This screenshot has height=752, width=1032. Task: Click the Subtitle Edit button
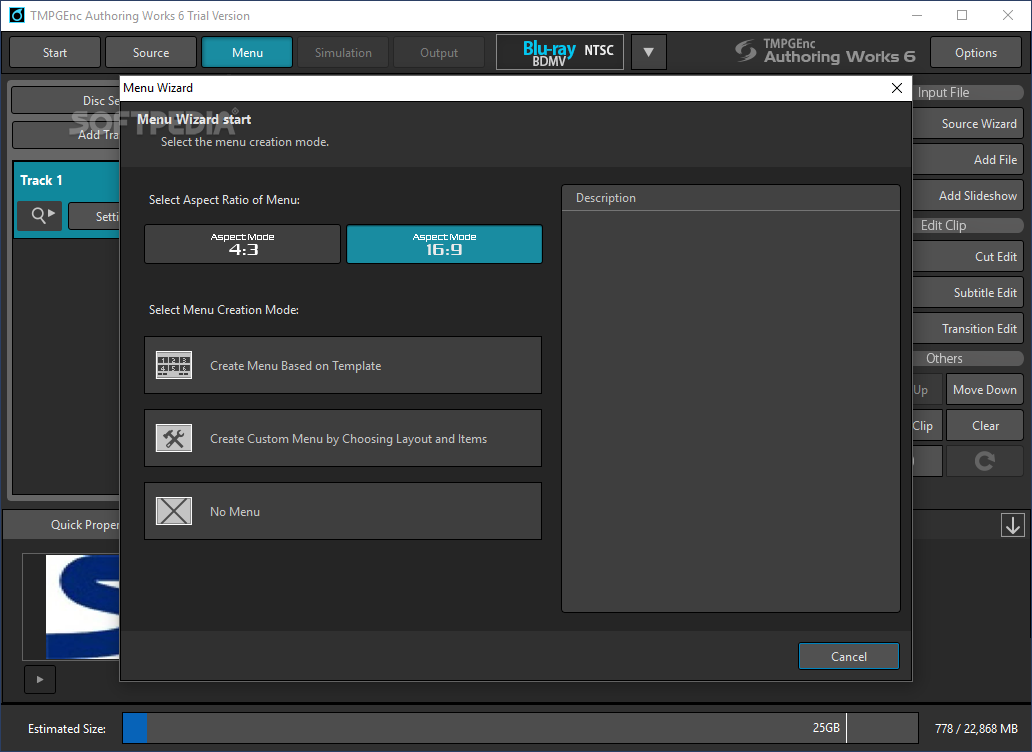968,293
